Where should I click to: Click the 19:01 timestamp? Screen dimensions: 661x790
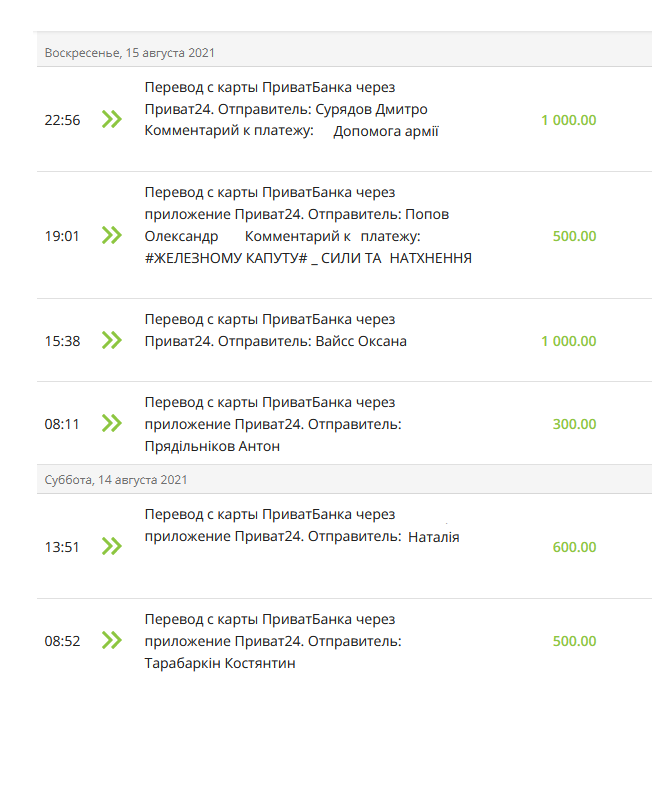pyautogui.click(x=62, y=236)
